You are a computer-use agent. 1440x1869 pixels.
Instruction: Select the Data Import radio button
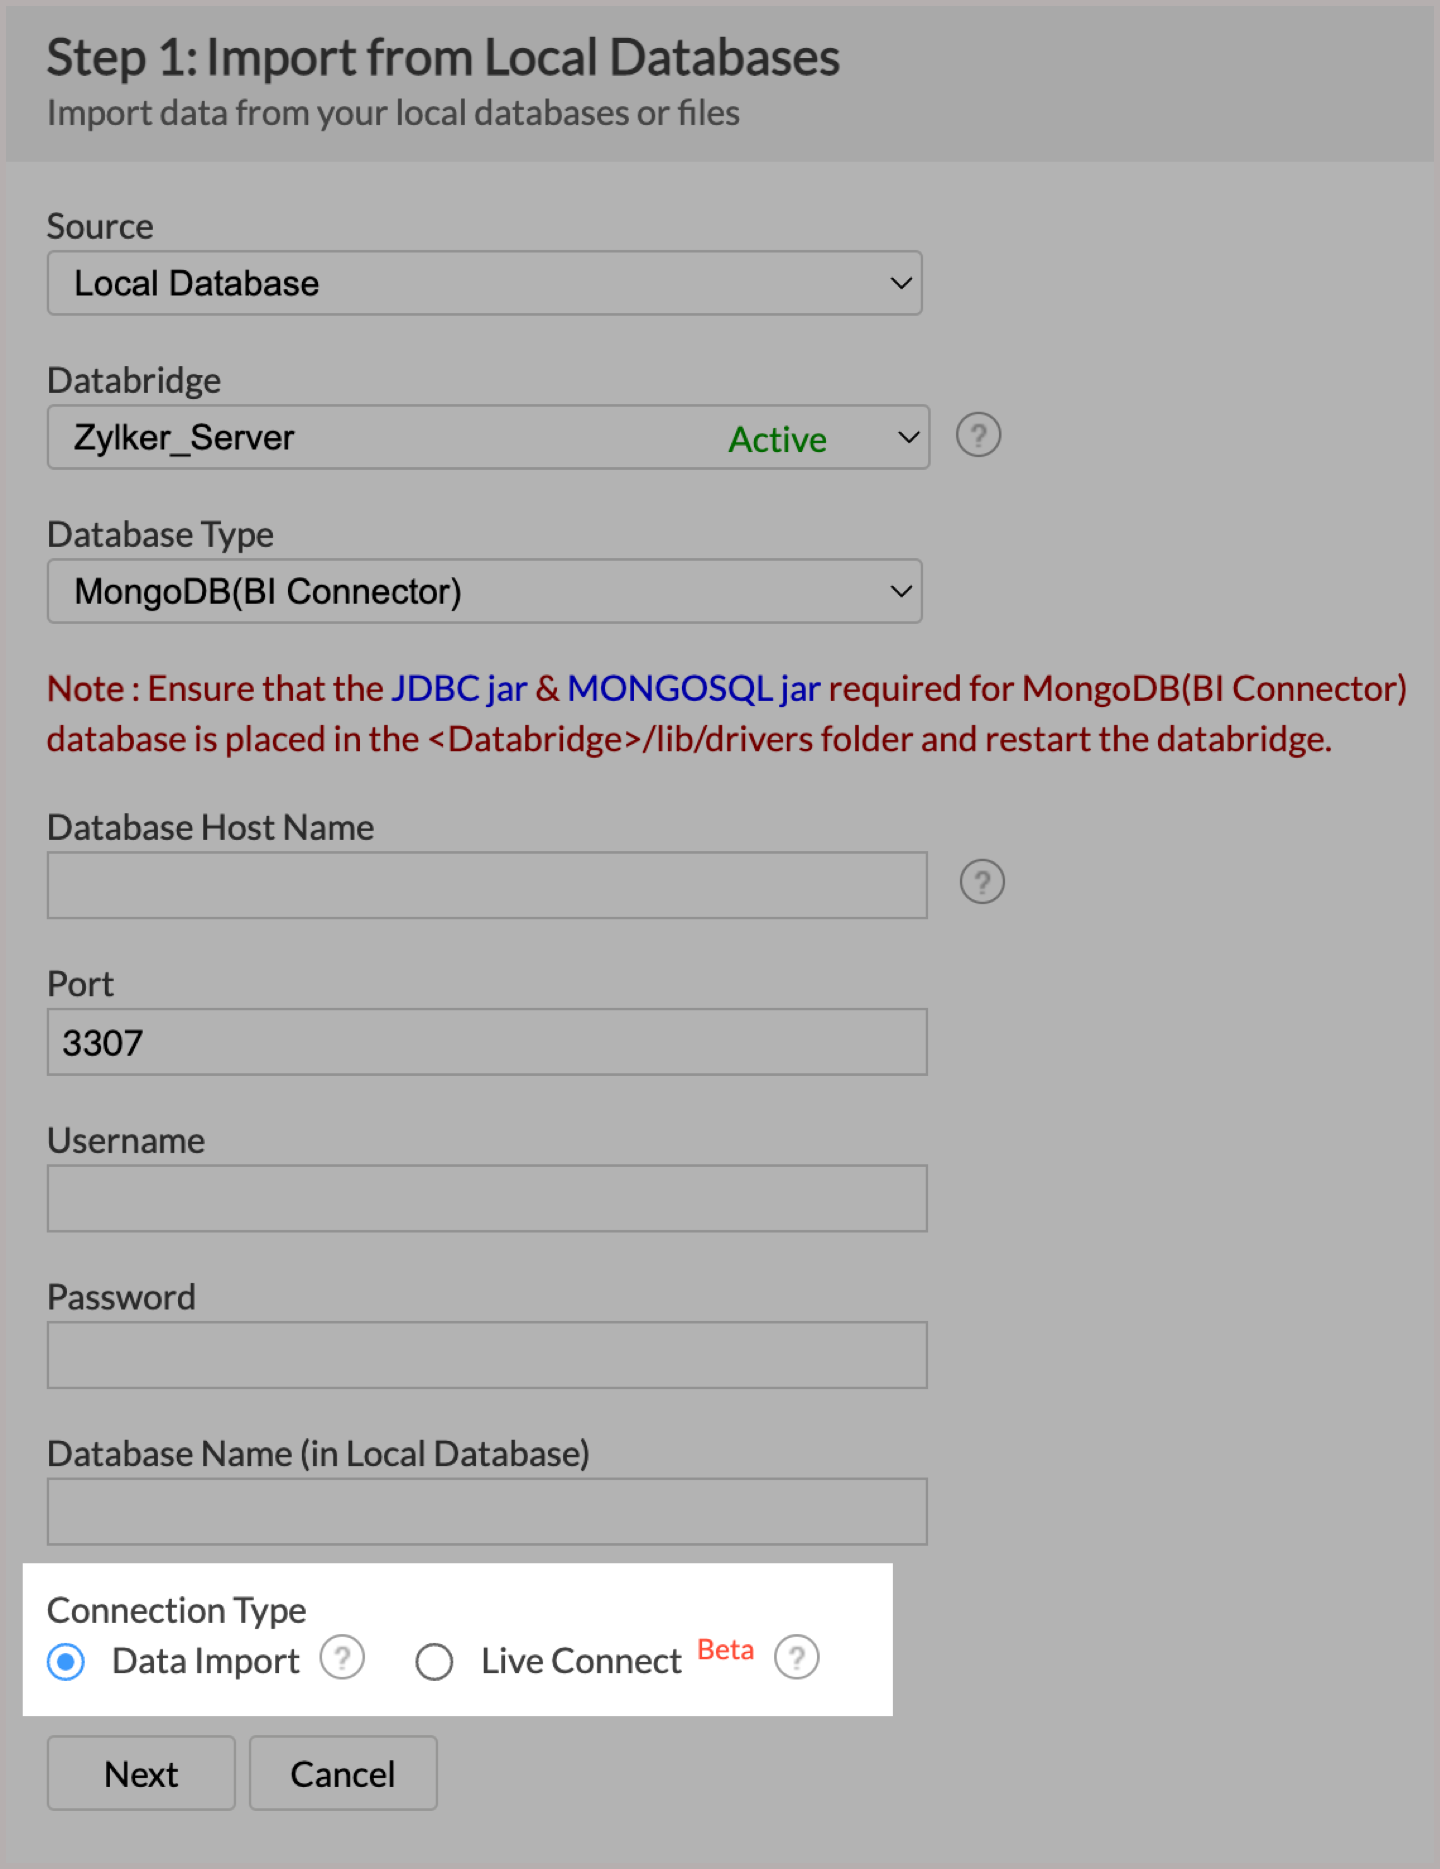(x=66, y=1662)
